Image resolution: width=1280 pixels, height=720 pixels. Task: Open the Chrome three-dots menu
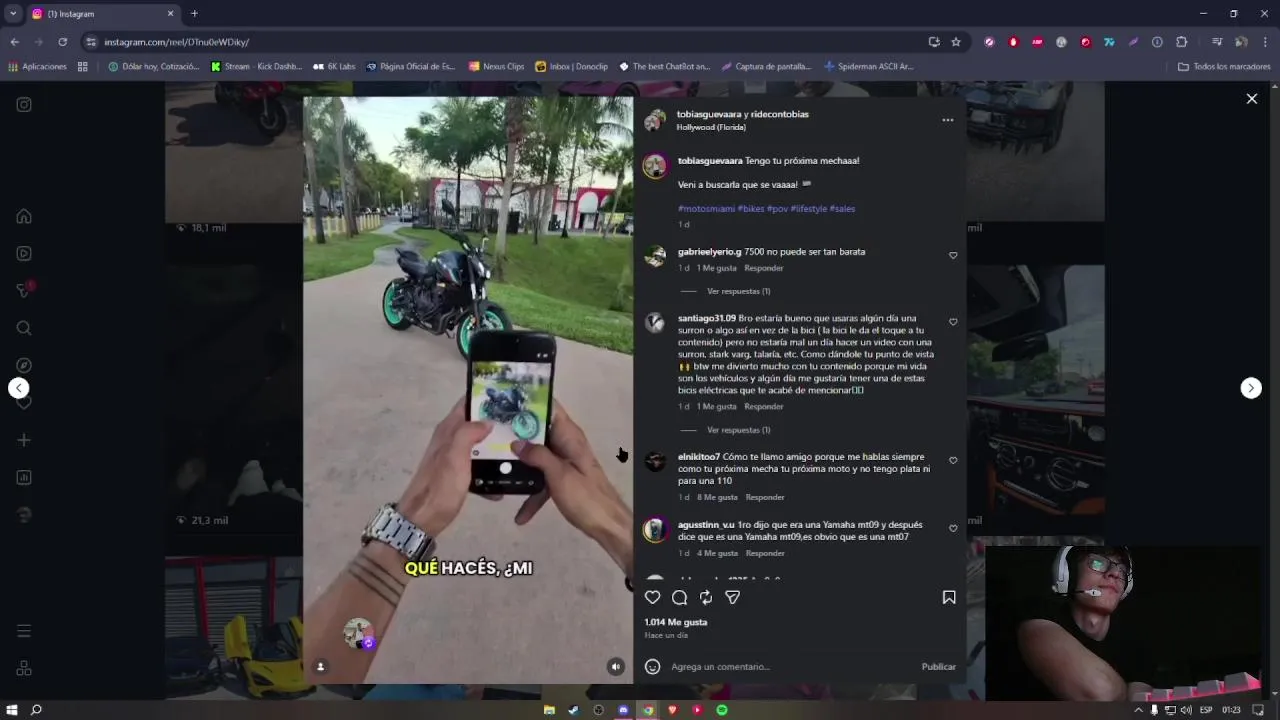pos(1265,42)
